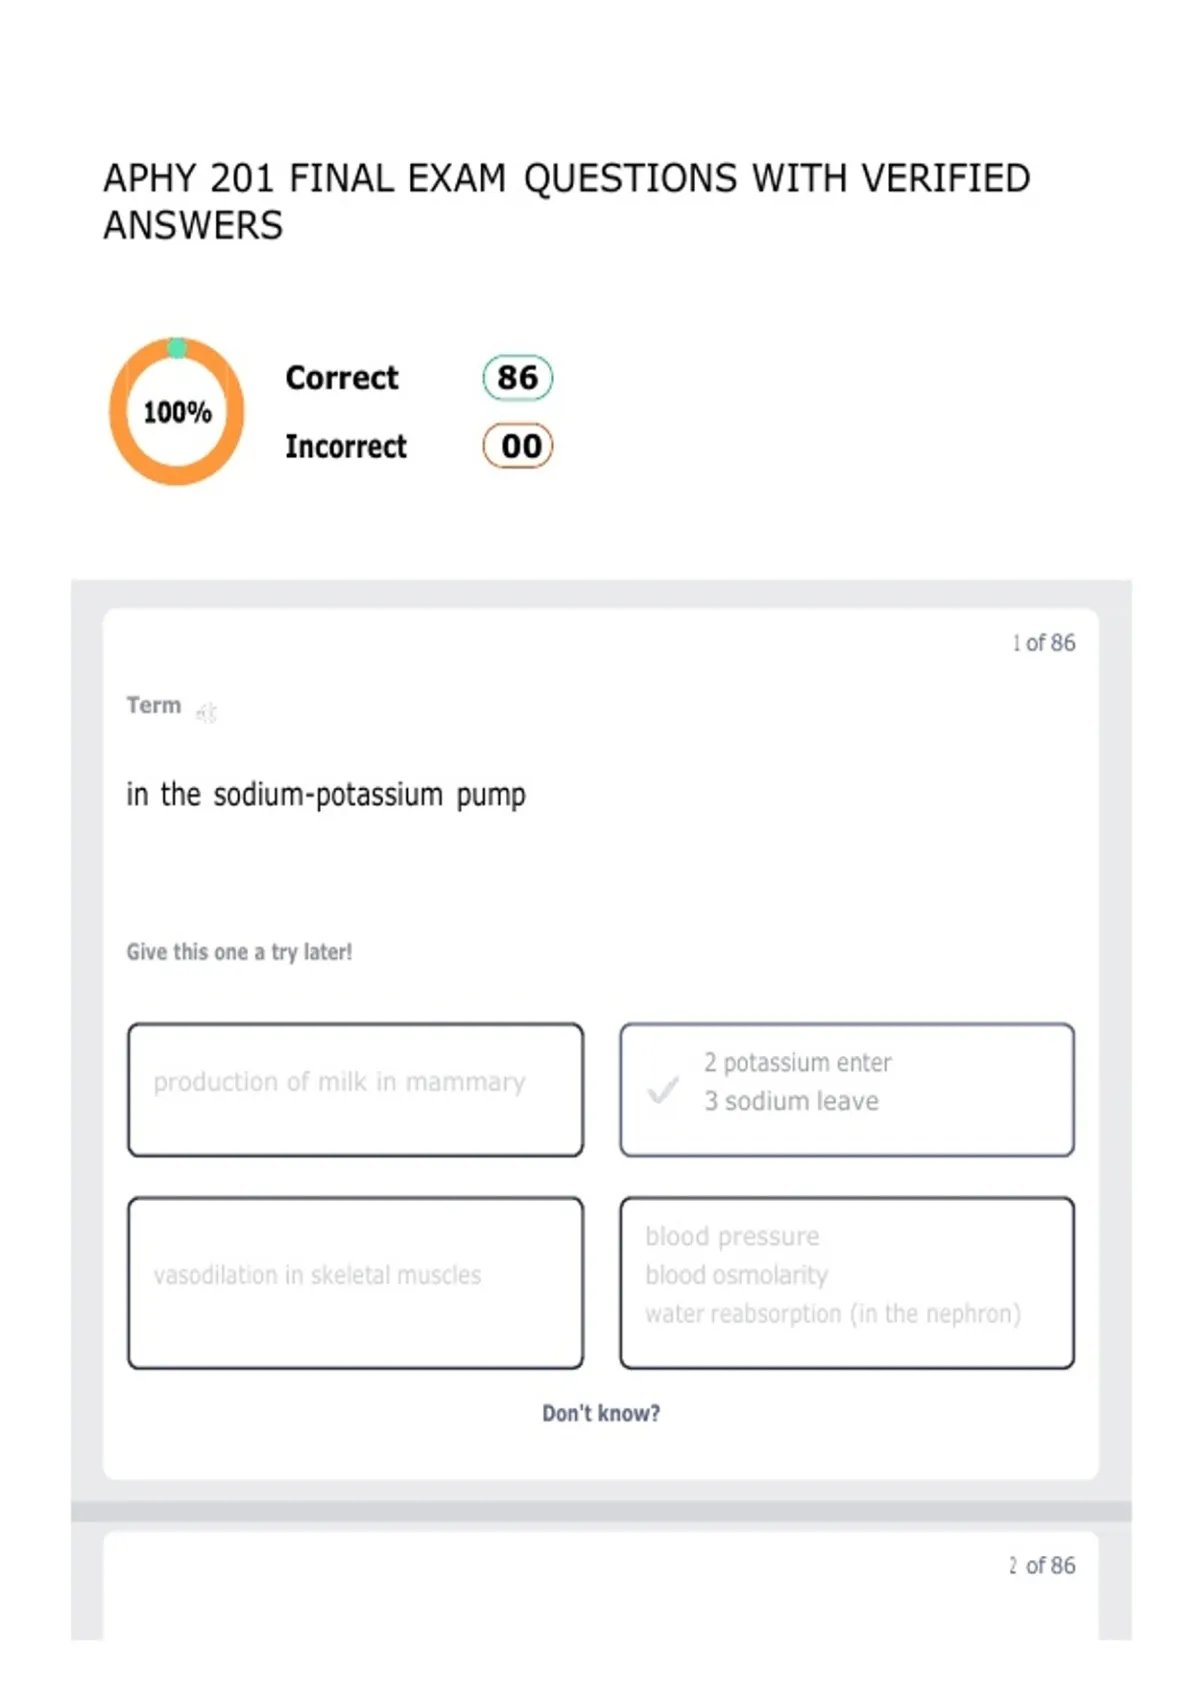Choose answer 'vasodilation in skeletal muscles'
Viewport: 1200px width, 1700px height.
pos(355,1282)
